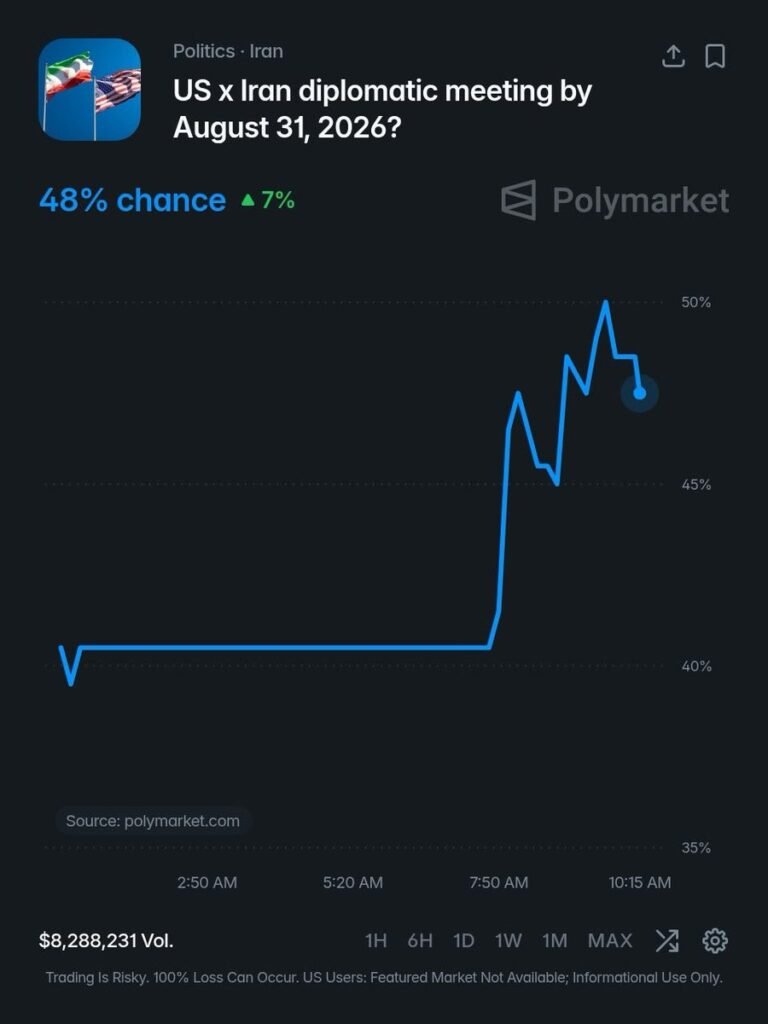Open the chart settings gear
The width and height of the screenshot is (768, 1024).
(714, 941)
